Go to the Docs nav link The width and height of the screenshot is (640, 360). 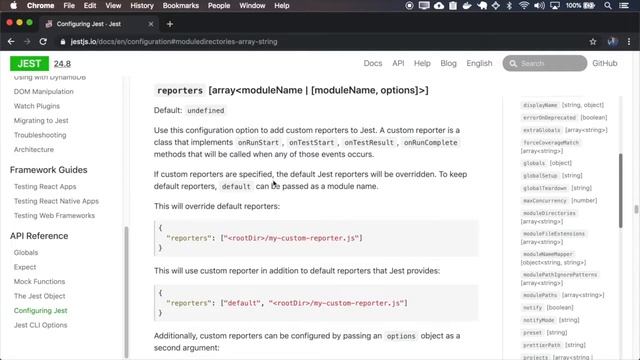pyautogui.click(x=373, y=63)
